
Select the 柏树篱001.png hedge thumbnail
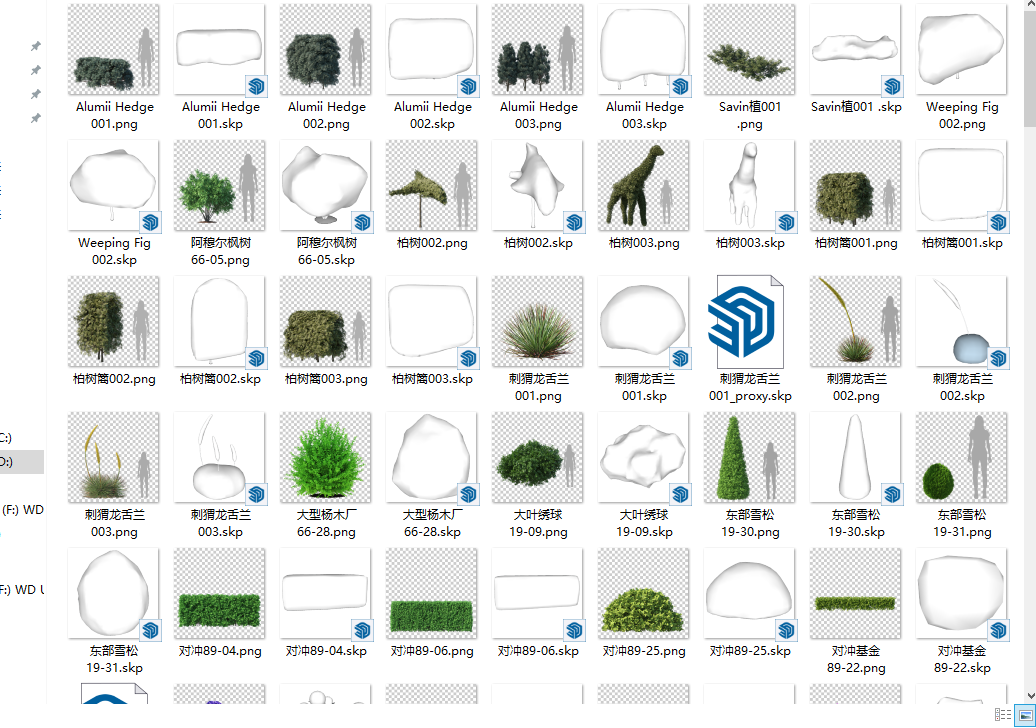856,186
